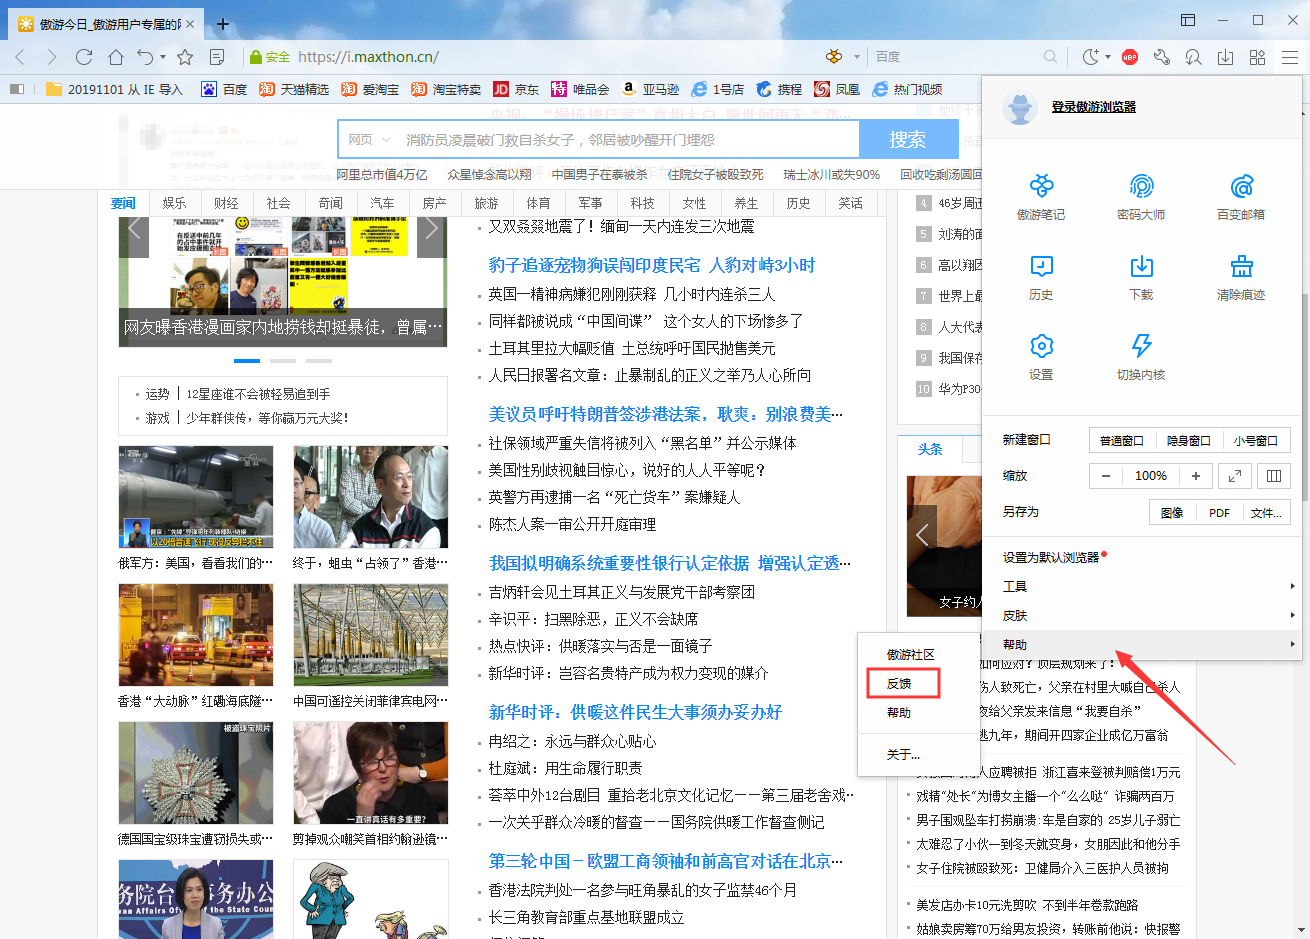Switch to the 娱乐 news tab
The width and height of the screenshot is (1310, 939).
pos(174,202)
